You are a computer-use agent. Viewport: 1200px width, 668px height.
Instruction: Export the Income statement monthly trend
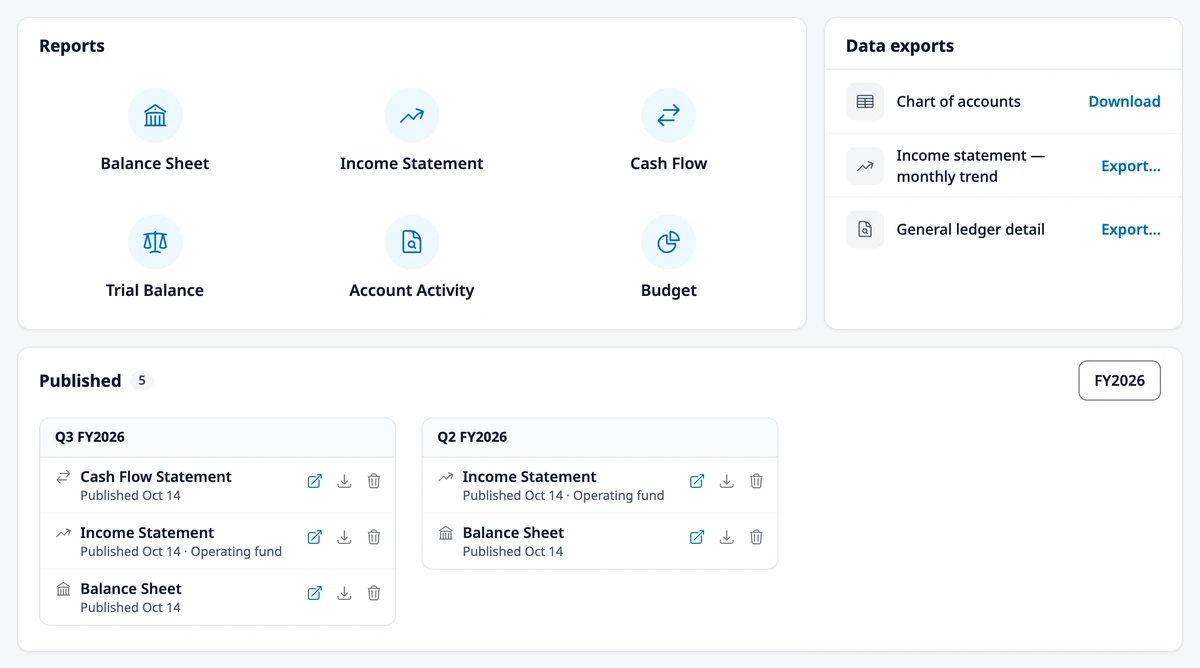[x=1131, y=166]
